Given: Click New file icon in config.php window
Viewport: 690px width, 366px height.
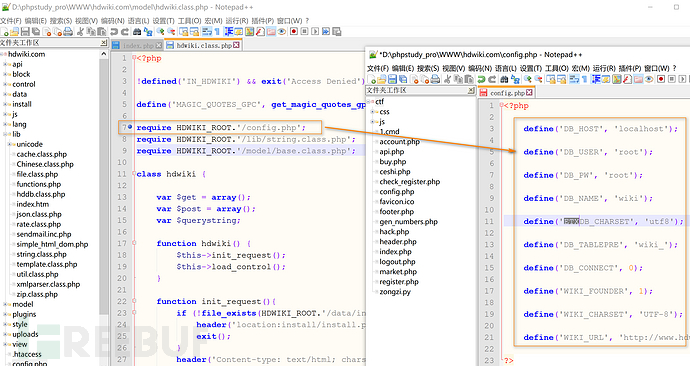Looking at the screenshot, I should coord(371,79).
